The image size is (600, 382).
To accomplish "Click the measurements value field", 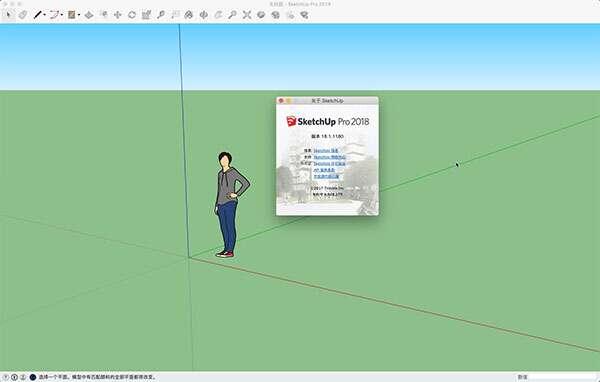I will pyautogui.click(x=563, y=377).
